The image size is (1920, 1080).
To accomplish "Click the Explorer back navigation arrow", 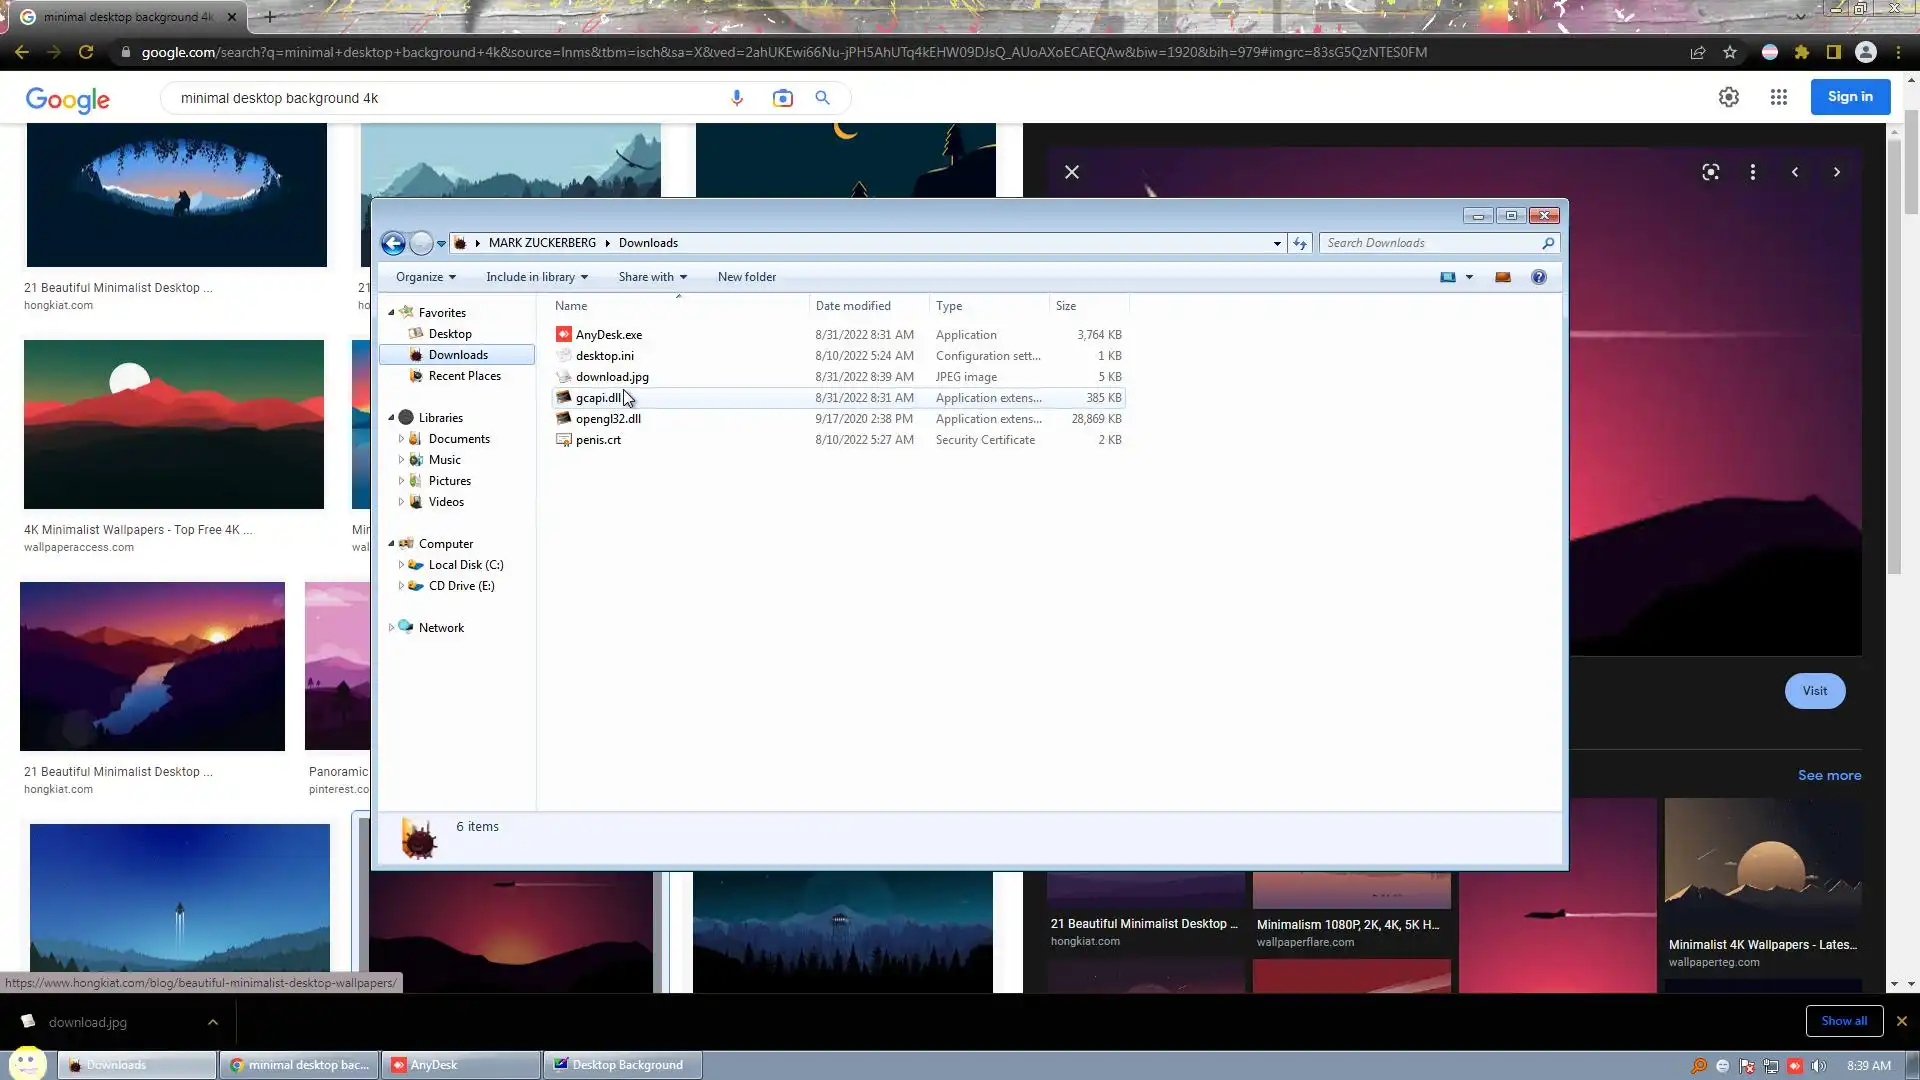I will [393, 243].
